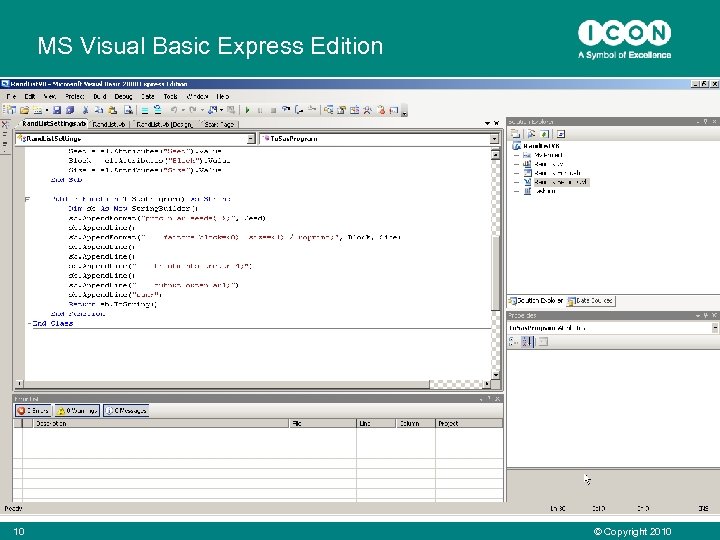This screenshot has width=720, height=540.
Task: Toggle the Warnings filter in Error List
Action: coord(77,411)
